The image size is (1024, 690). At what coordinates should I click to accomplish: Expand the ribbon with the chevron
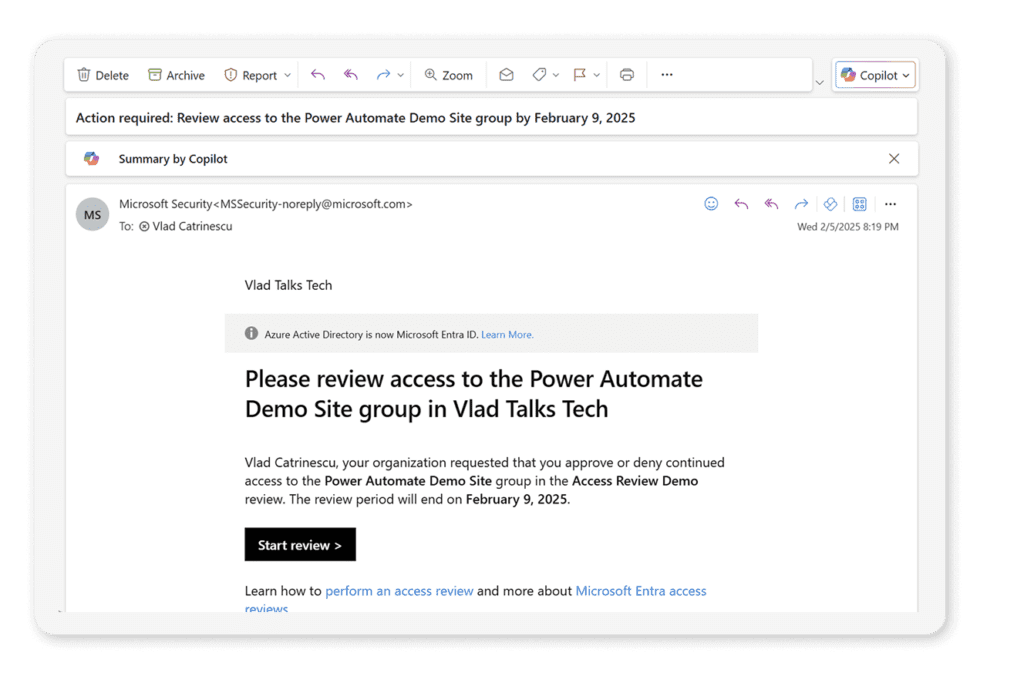pyautogui.click(x=820, y=83)
